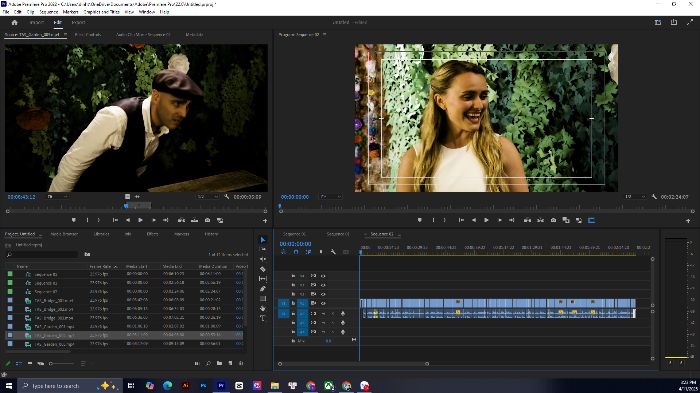Toggle the V1 track eye output
The height and width of the screenshot is (393, 700).
(x=323, y=303)
